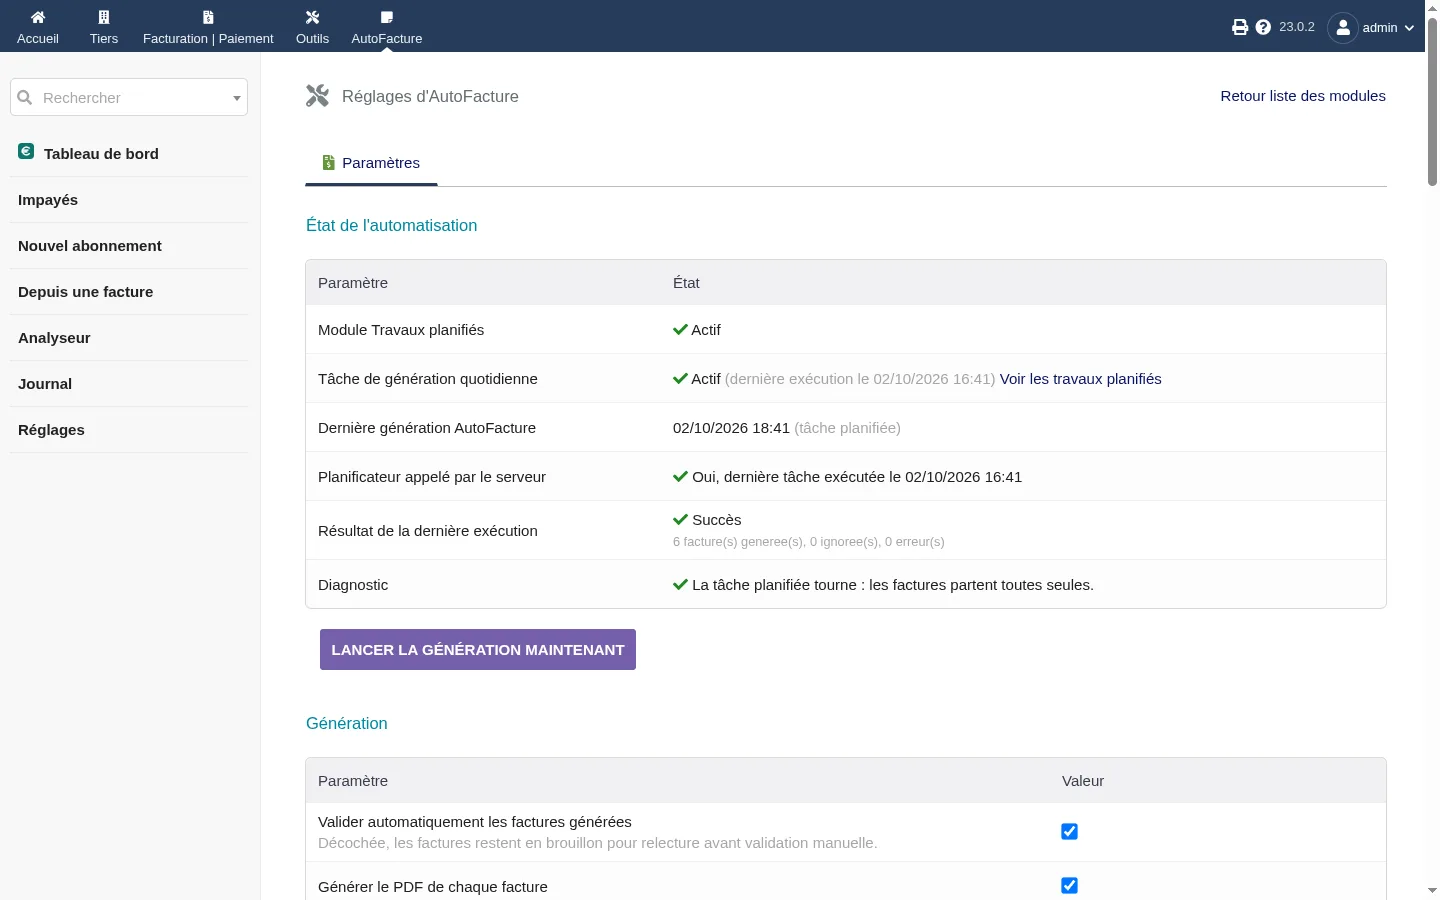Image resolution: width=1440 pixels, height=900 pixels.
Task: Open the Facturation | Paiement icon
Action: click(x=208, y=17)
